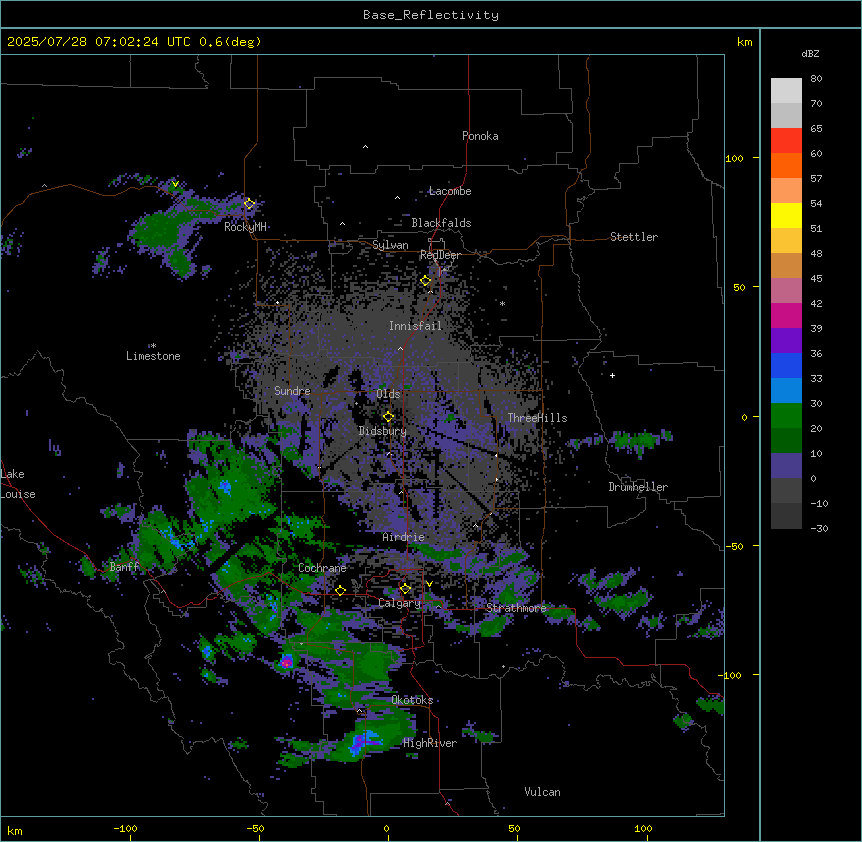Click the Stettler city label
Screen dimensions: 862x842
tap(634, 237)
